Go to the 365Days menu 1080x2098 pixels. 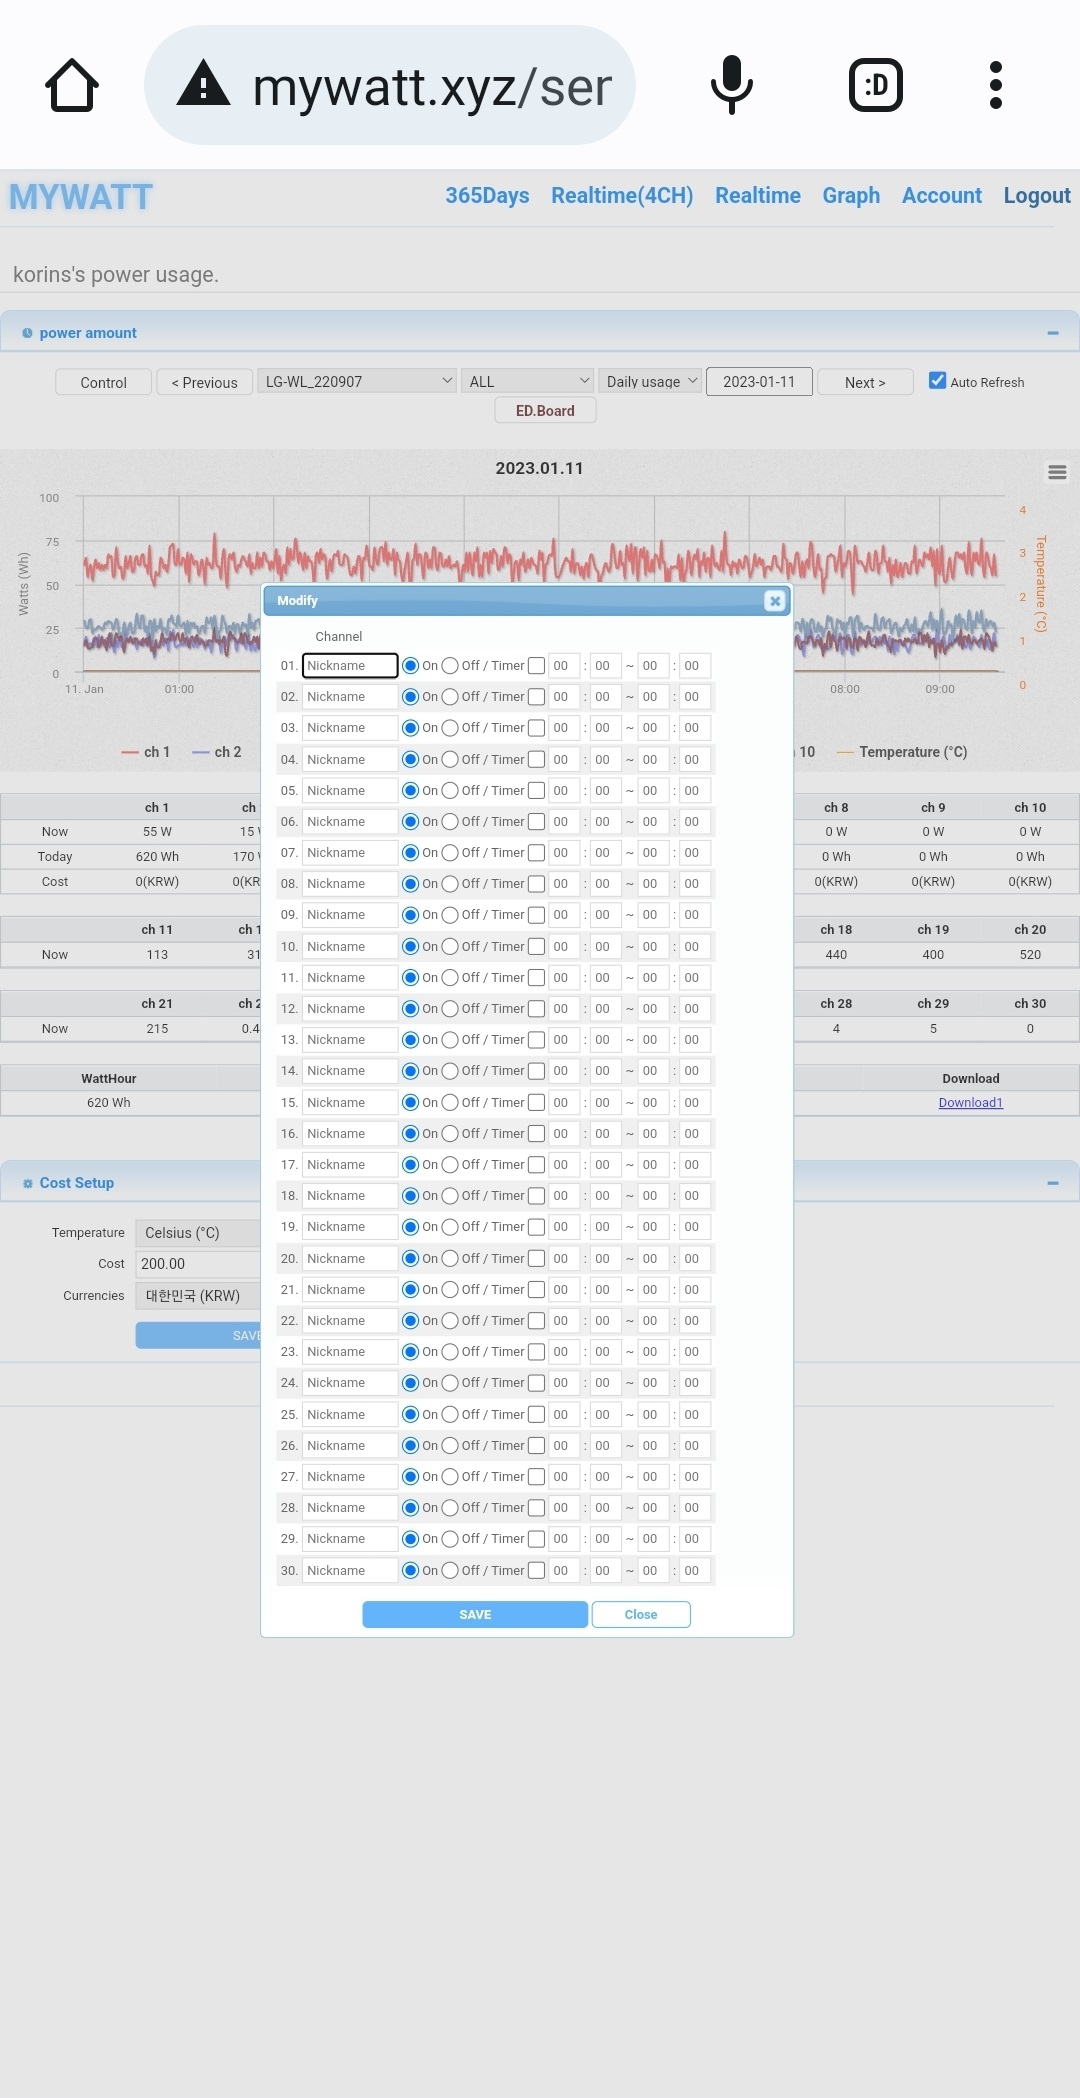tap(487, 196)
